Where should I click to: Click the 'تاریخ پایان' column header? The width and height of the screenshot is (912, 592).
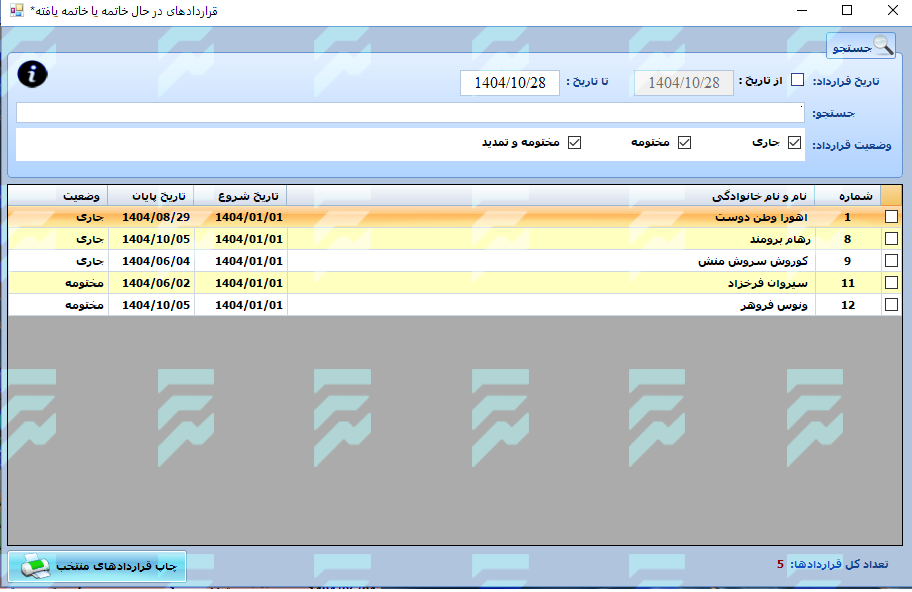pos(150,195)
